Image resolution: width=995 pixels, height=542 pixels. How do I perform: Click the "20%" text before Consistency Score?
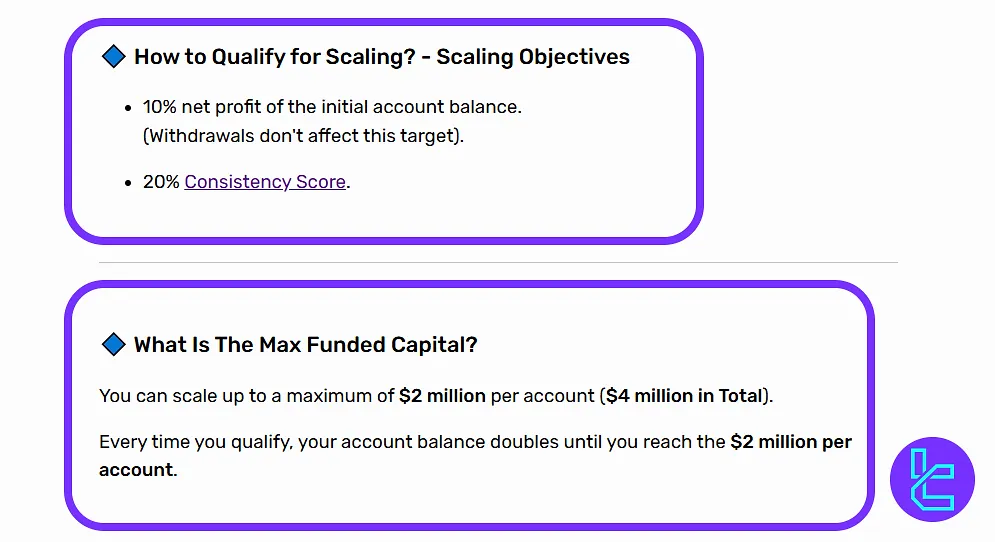161,182
